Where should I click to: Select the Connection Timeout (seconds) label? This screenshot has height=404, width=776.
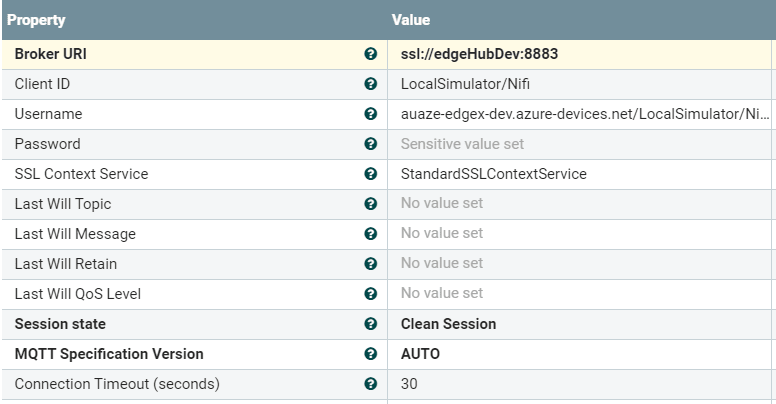(x=117, y=384)
